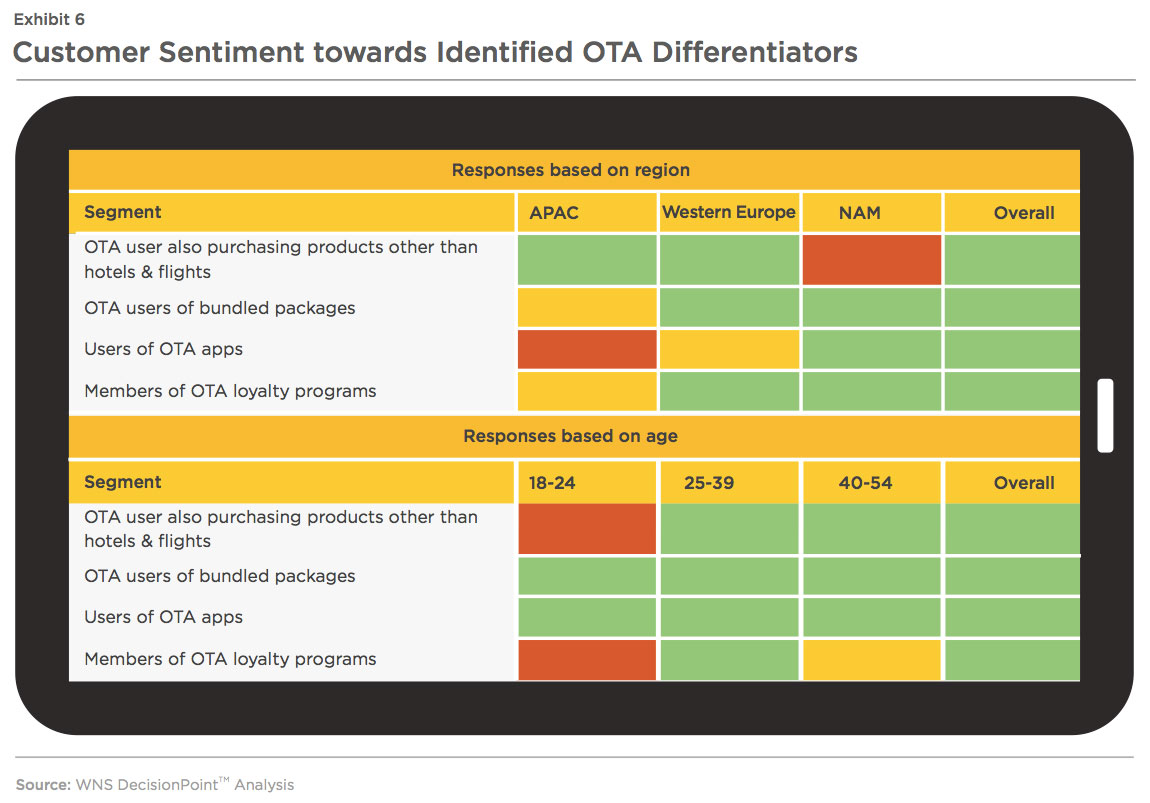Click region table row "OTA users of bundled packages"

coord(574,307)
